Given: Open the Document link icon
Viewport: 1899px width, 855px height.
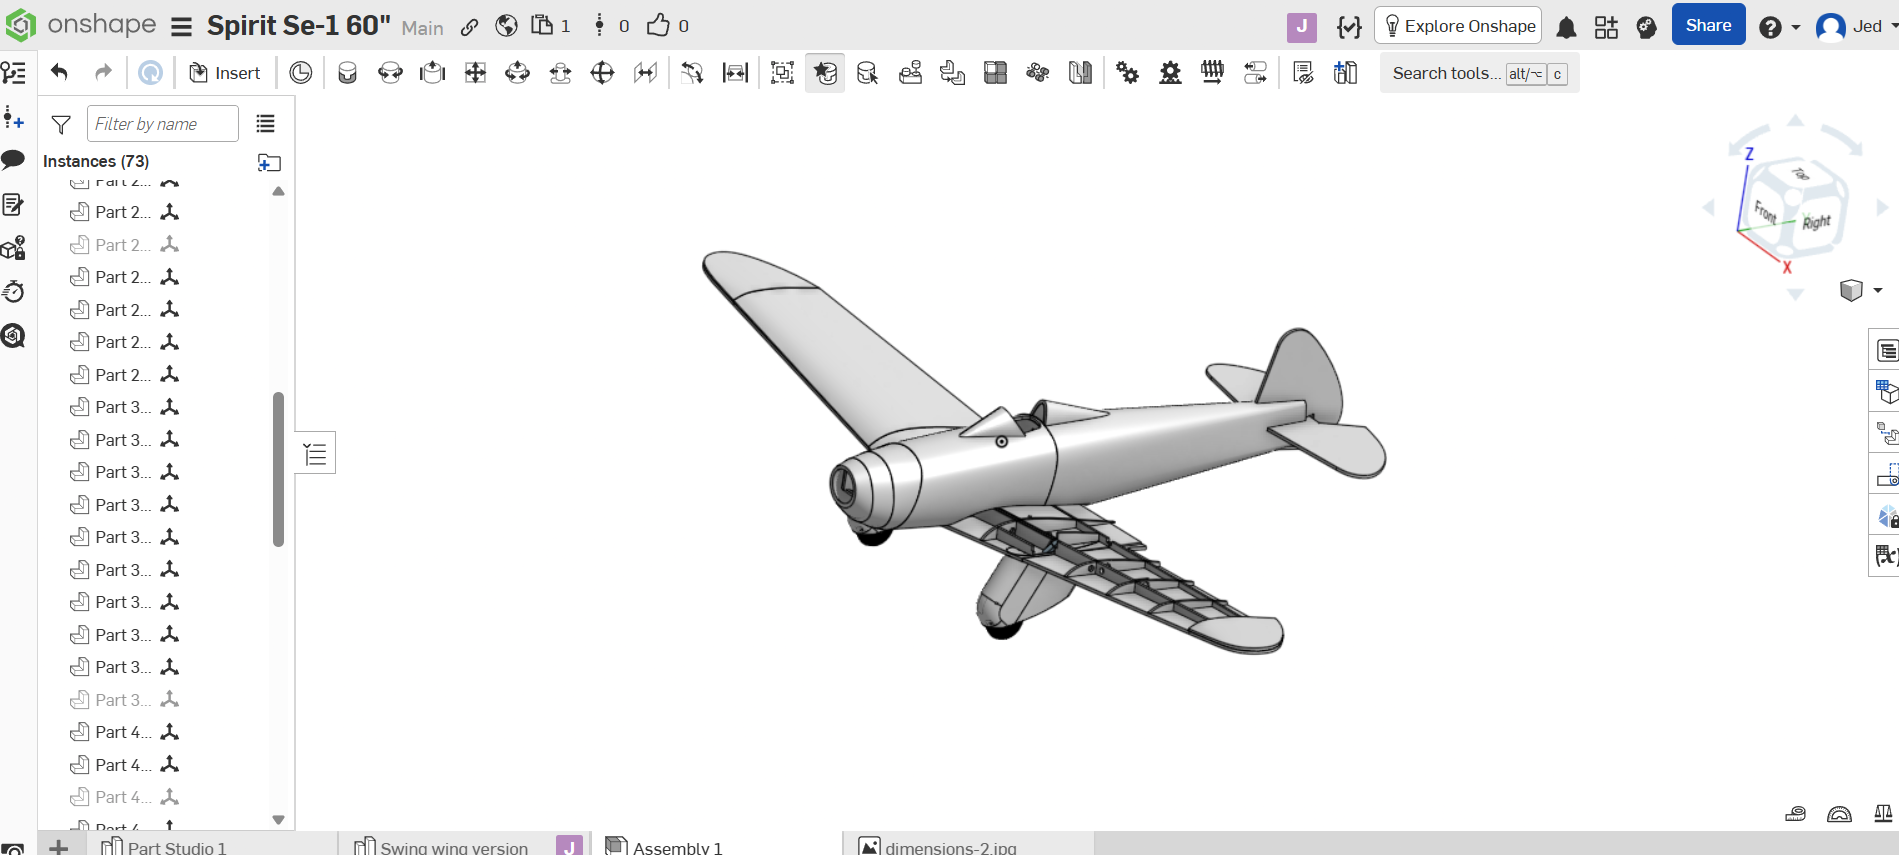Looking at the screenshot, I should (469, 27).
